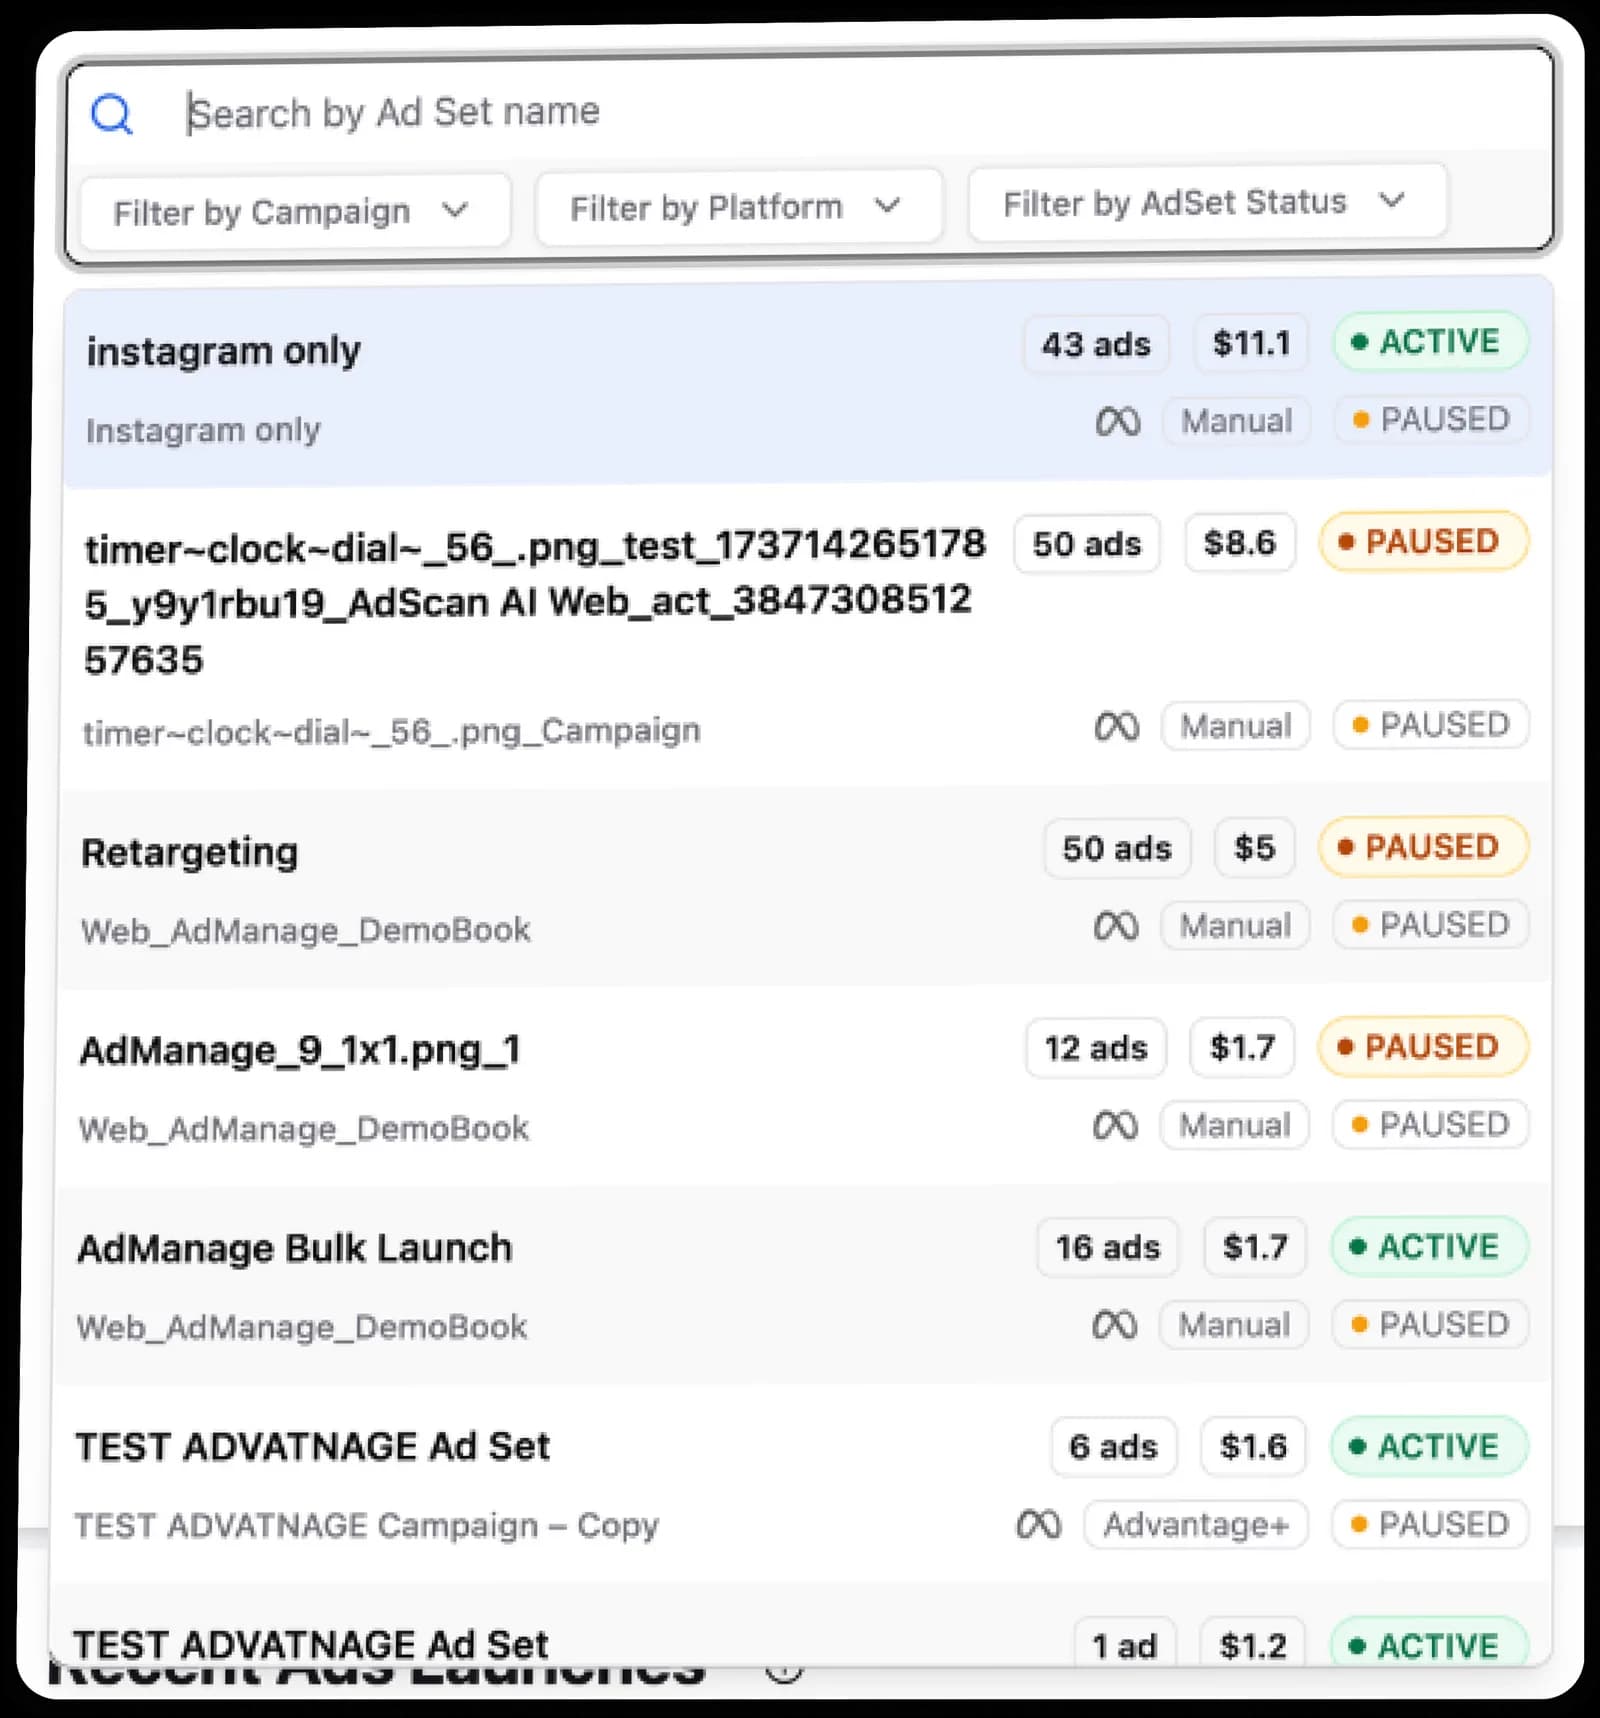Click the 43 ads badge
The height and width of the screenshot is (1718, 1600).
click(1096, 345)
